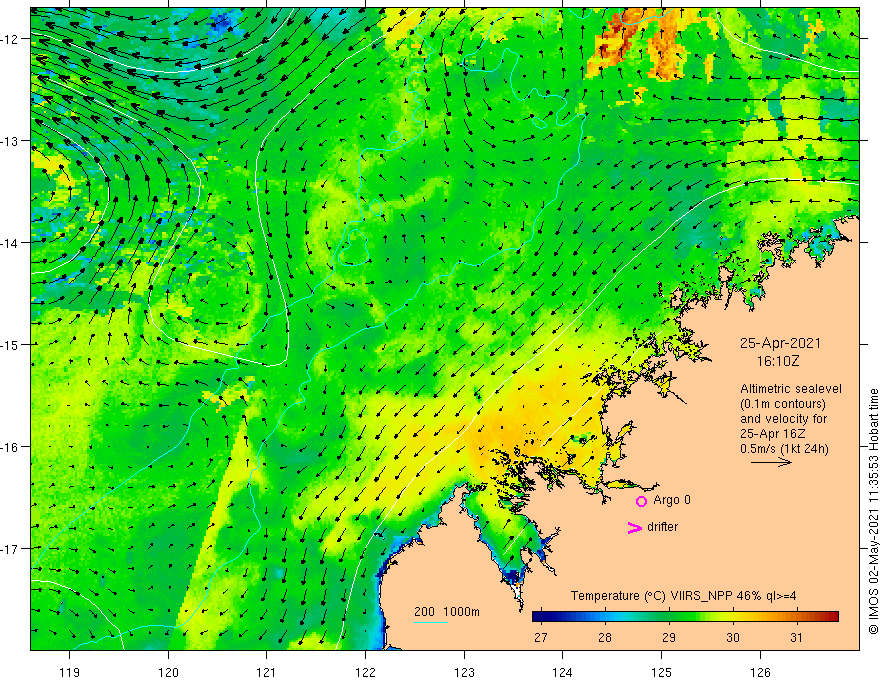Pick the green 29°C section of colorbar

pos(668,617)
